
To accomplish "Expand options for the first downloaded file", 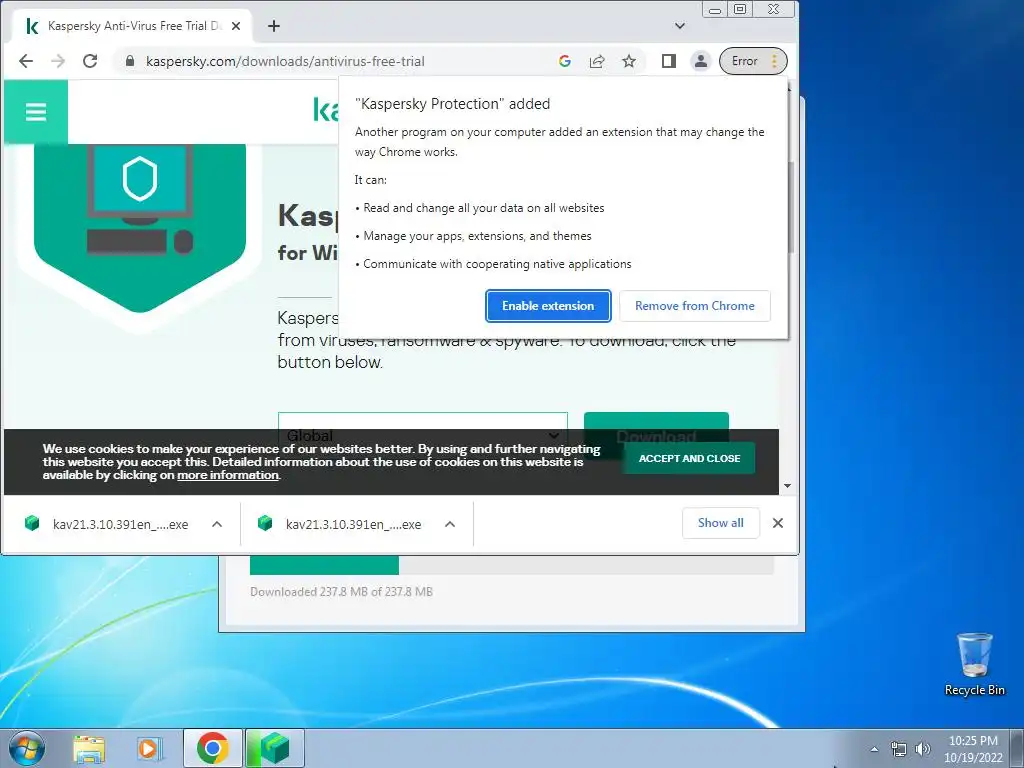I will [x=217, y=524].
